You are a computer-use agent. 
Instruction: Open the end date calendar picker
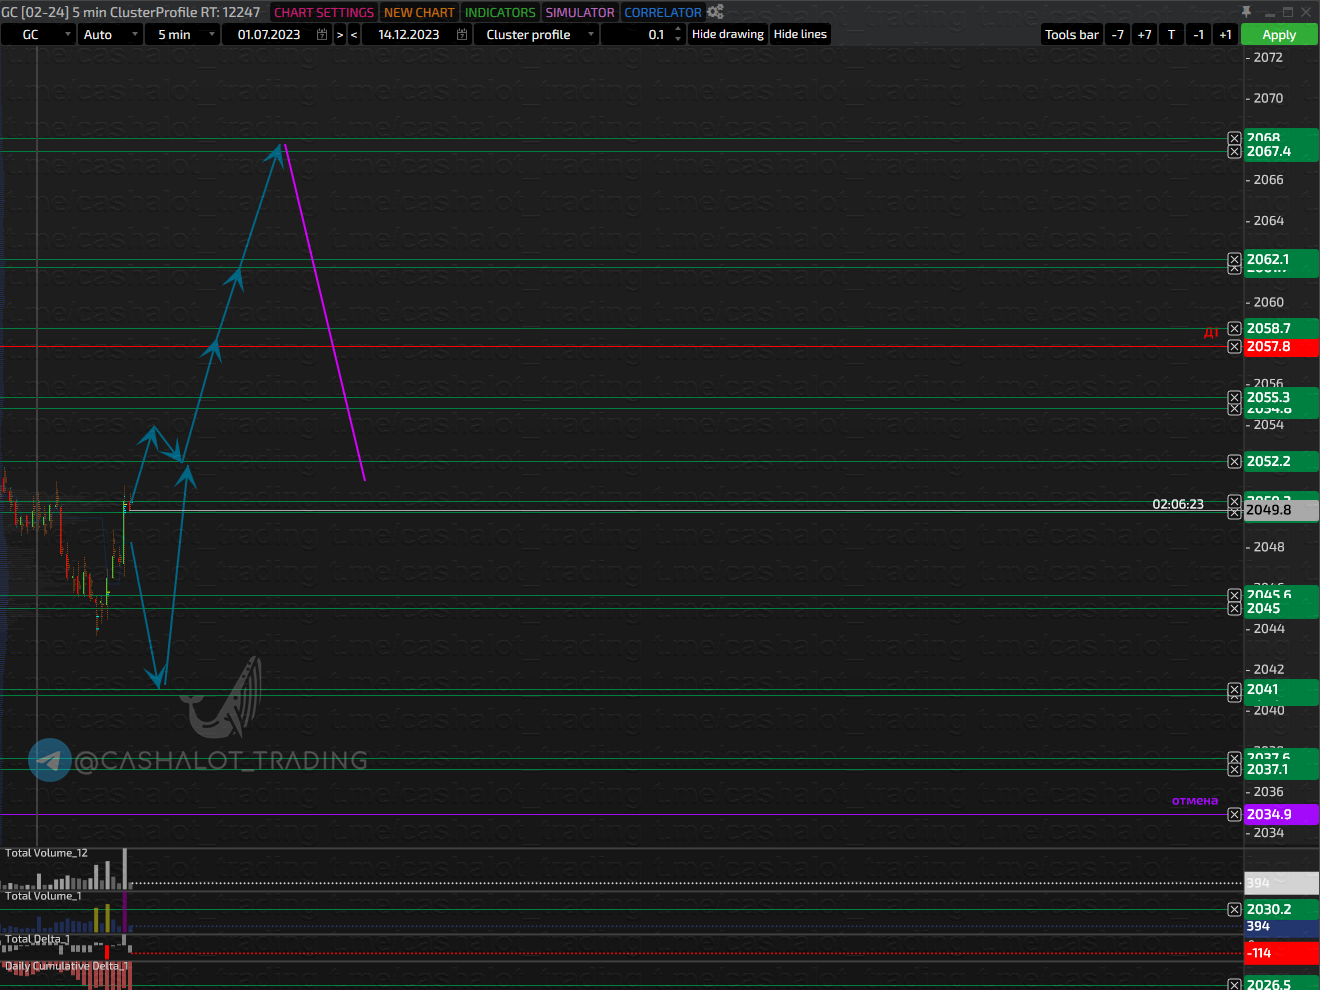462,34
